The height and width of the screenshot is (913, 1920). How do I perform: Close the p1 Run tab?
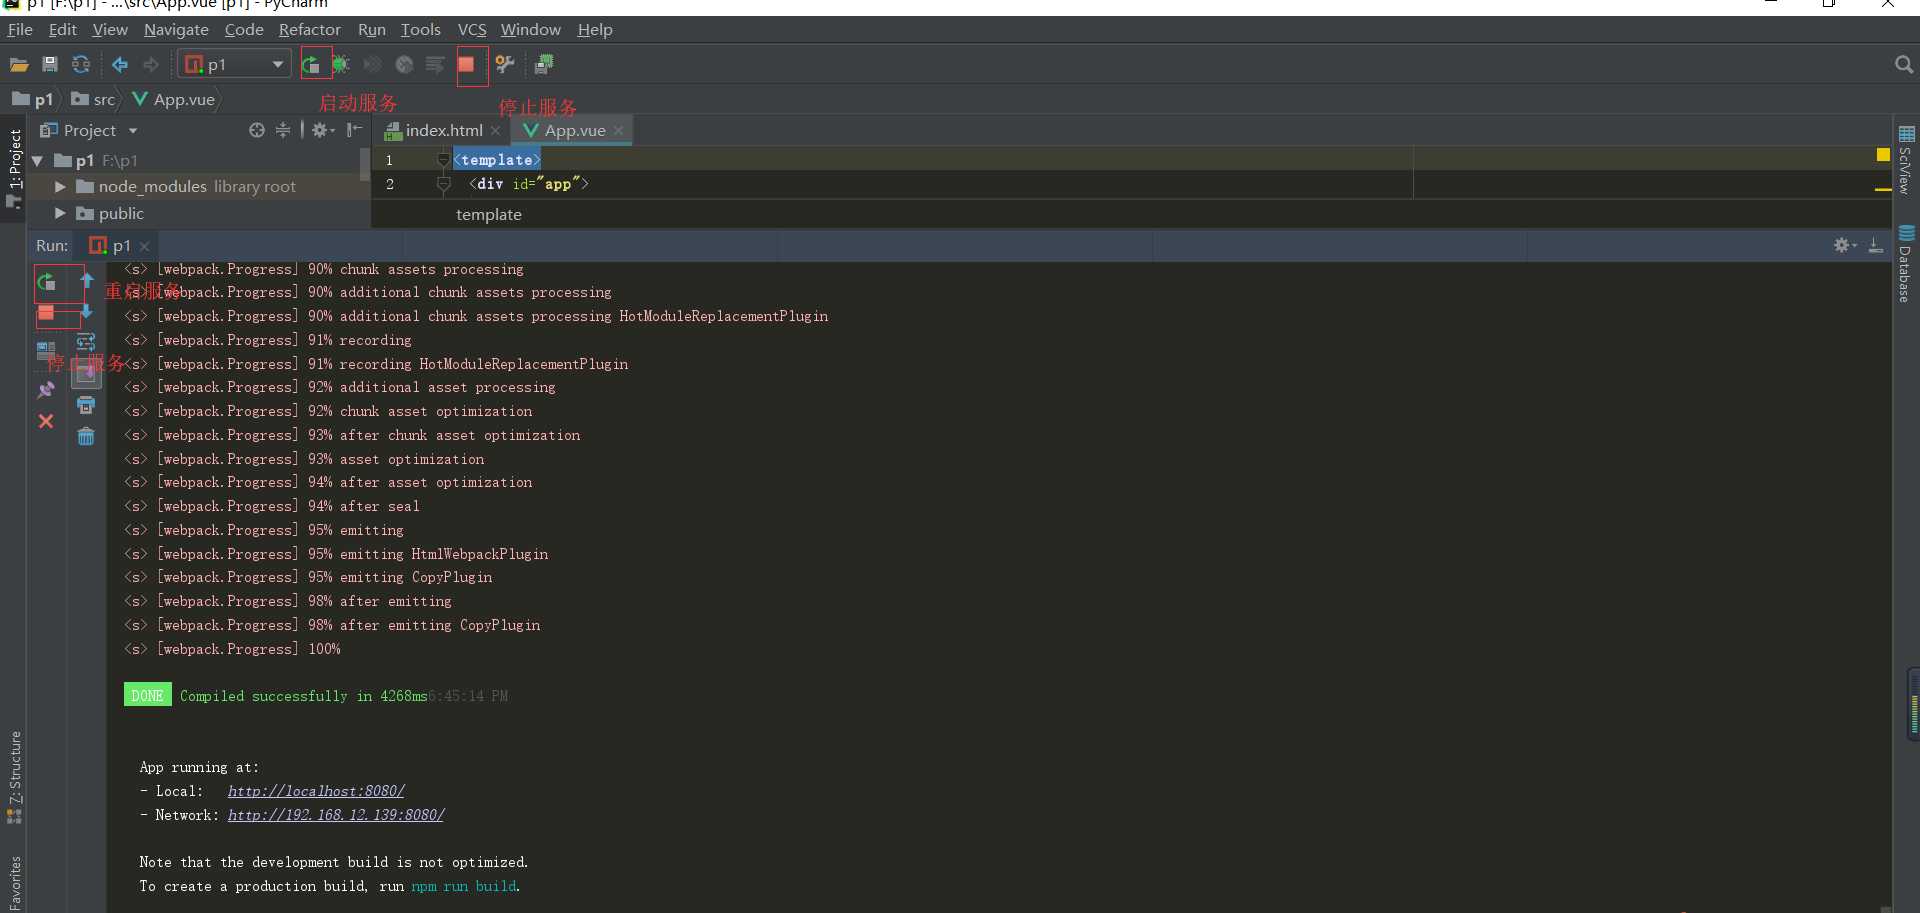click(x=145, y=246)
